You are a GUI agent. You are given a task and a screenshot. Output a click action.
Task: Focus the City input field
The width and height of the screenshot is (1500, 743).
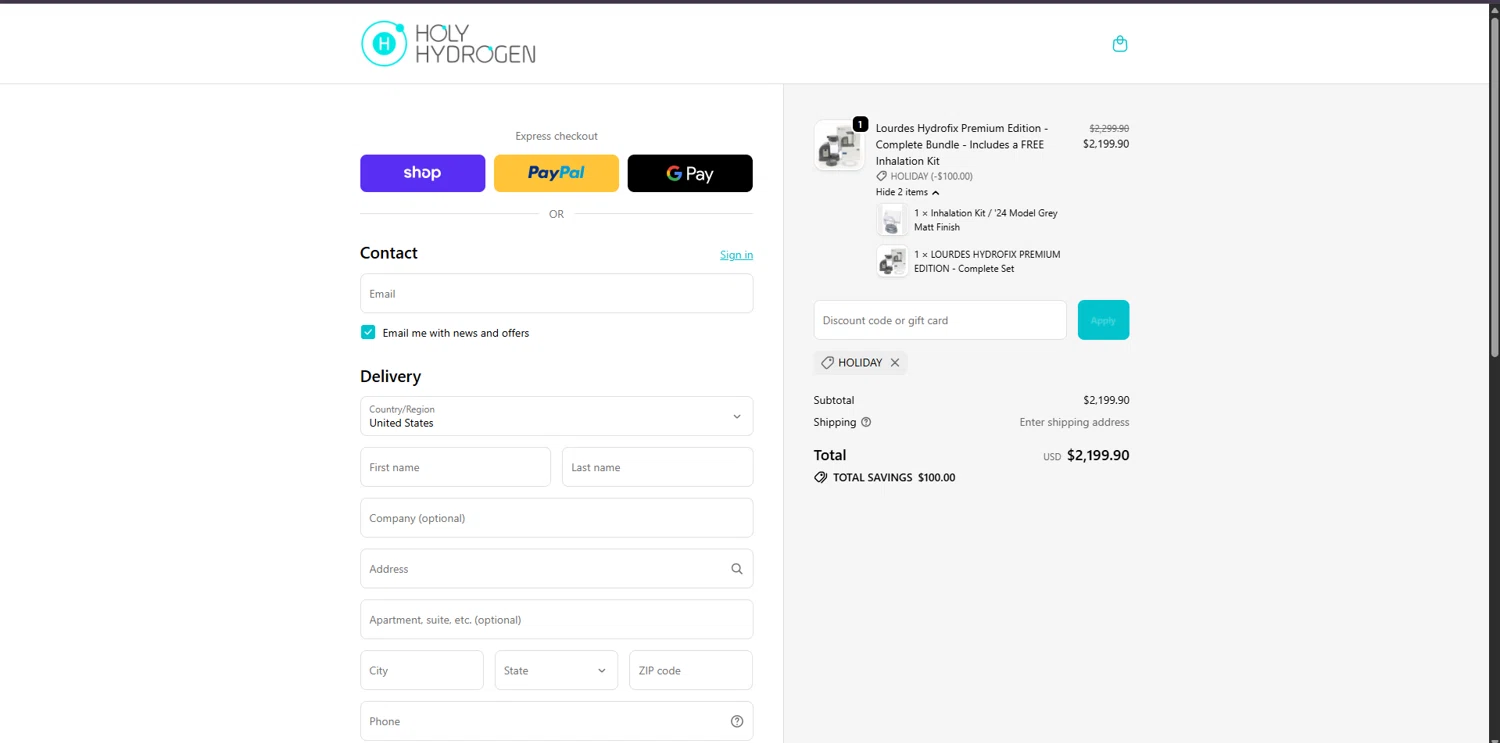[x=422, y=670]
